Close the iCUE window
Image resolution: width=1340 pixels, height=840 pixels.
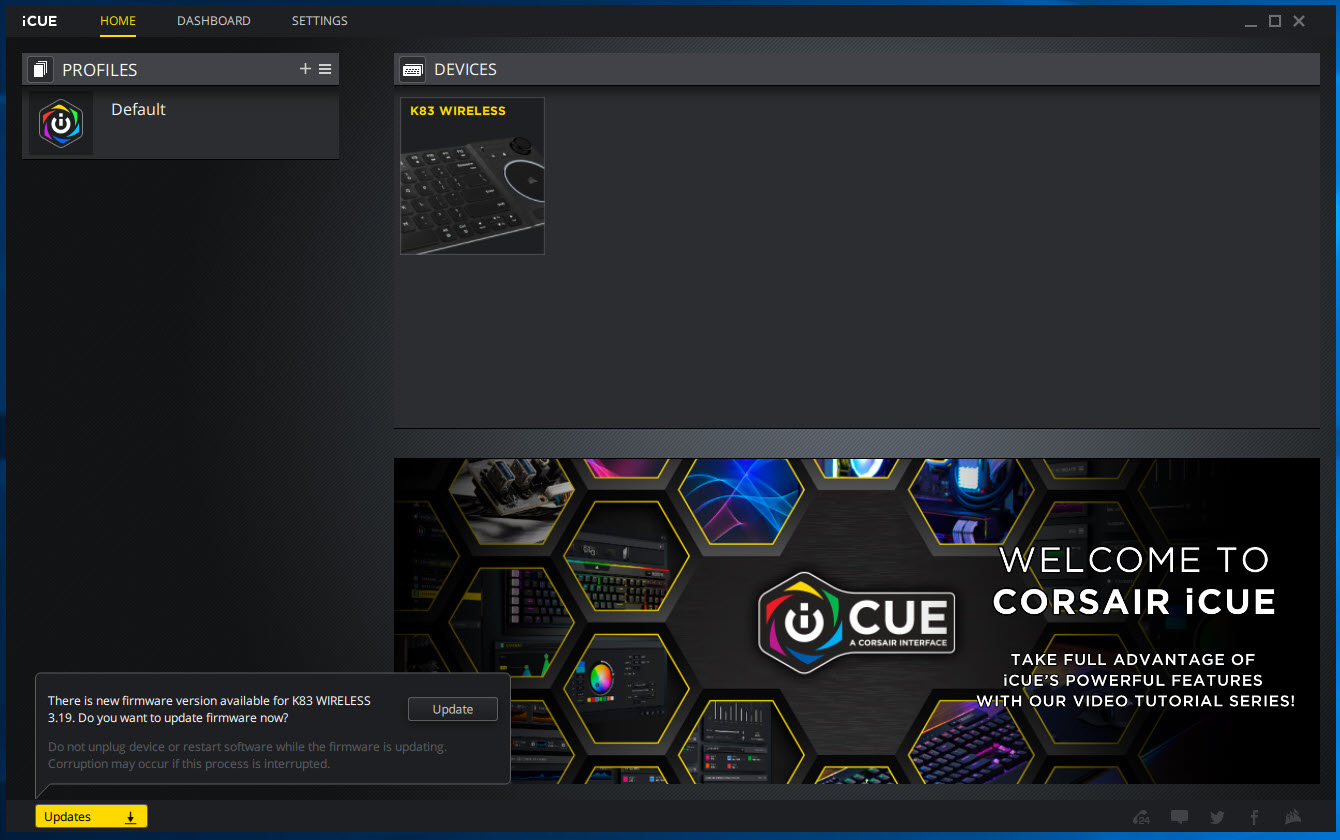1299,21
